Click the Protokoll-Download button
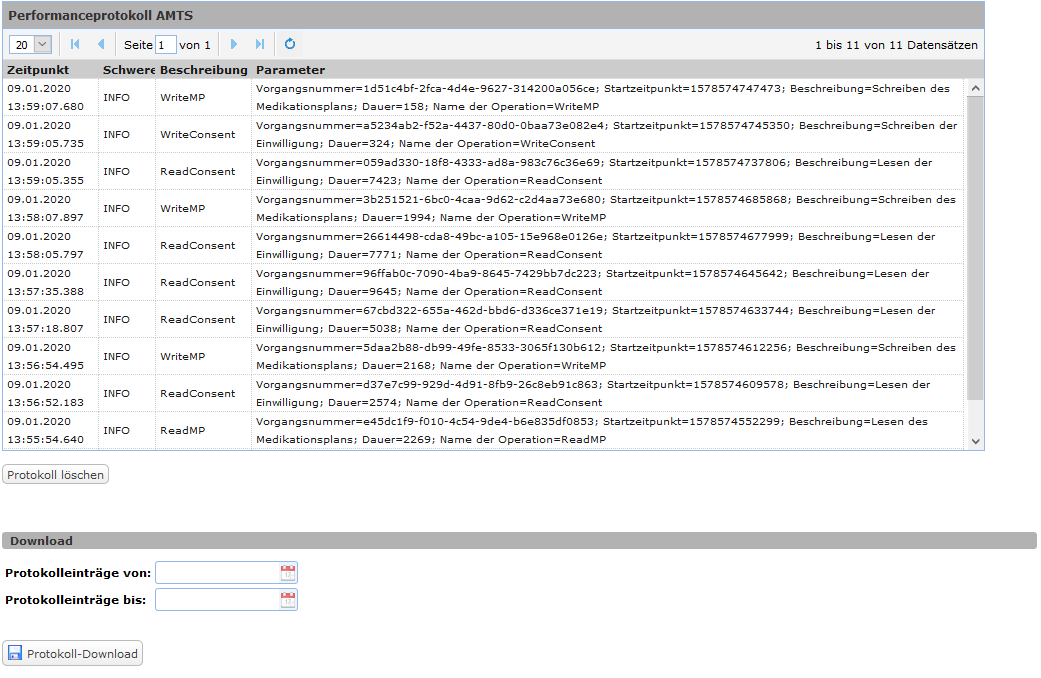 73,654
